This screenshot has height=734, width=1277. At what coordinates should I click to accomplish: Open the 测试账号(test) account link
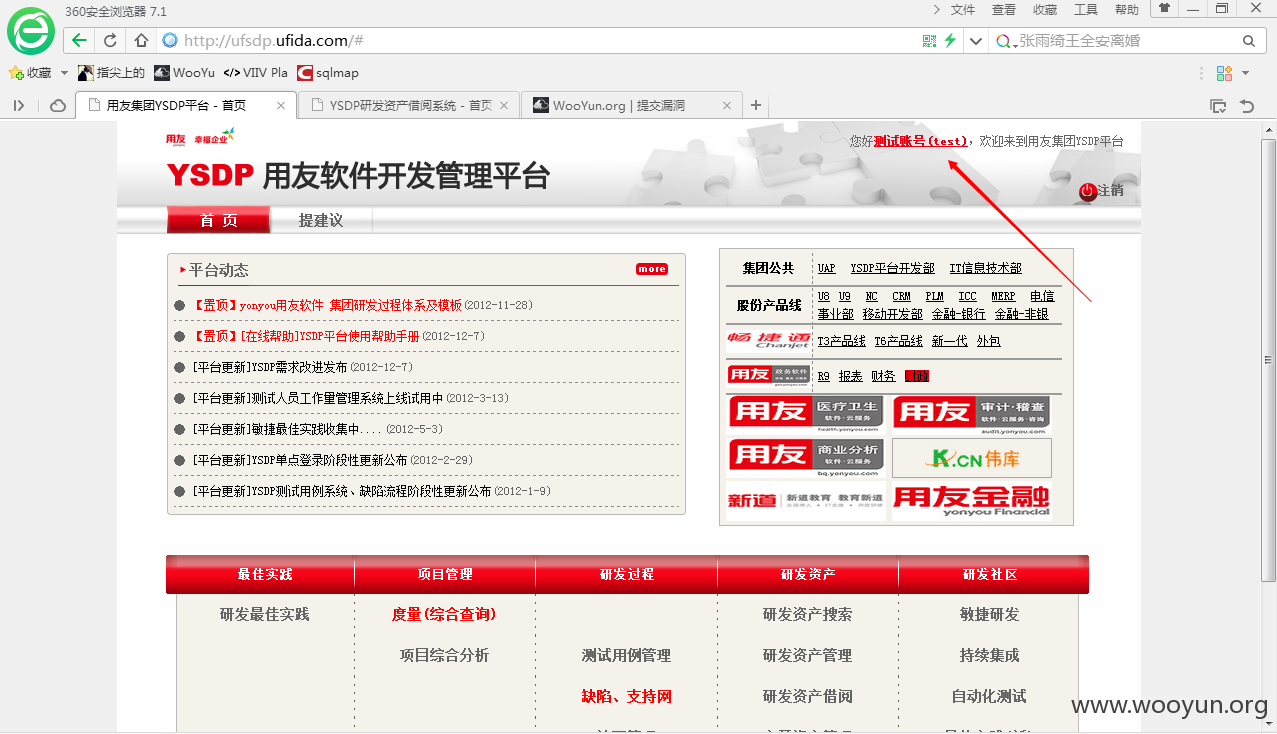click(x=921, y=142)
